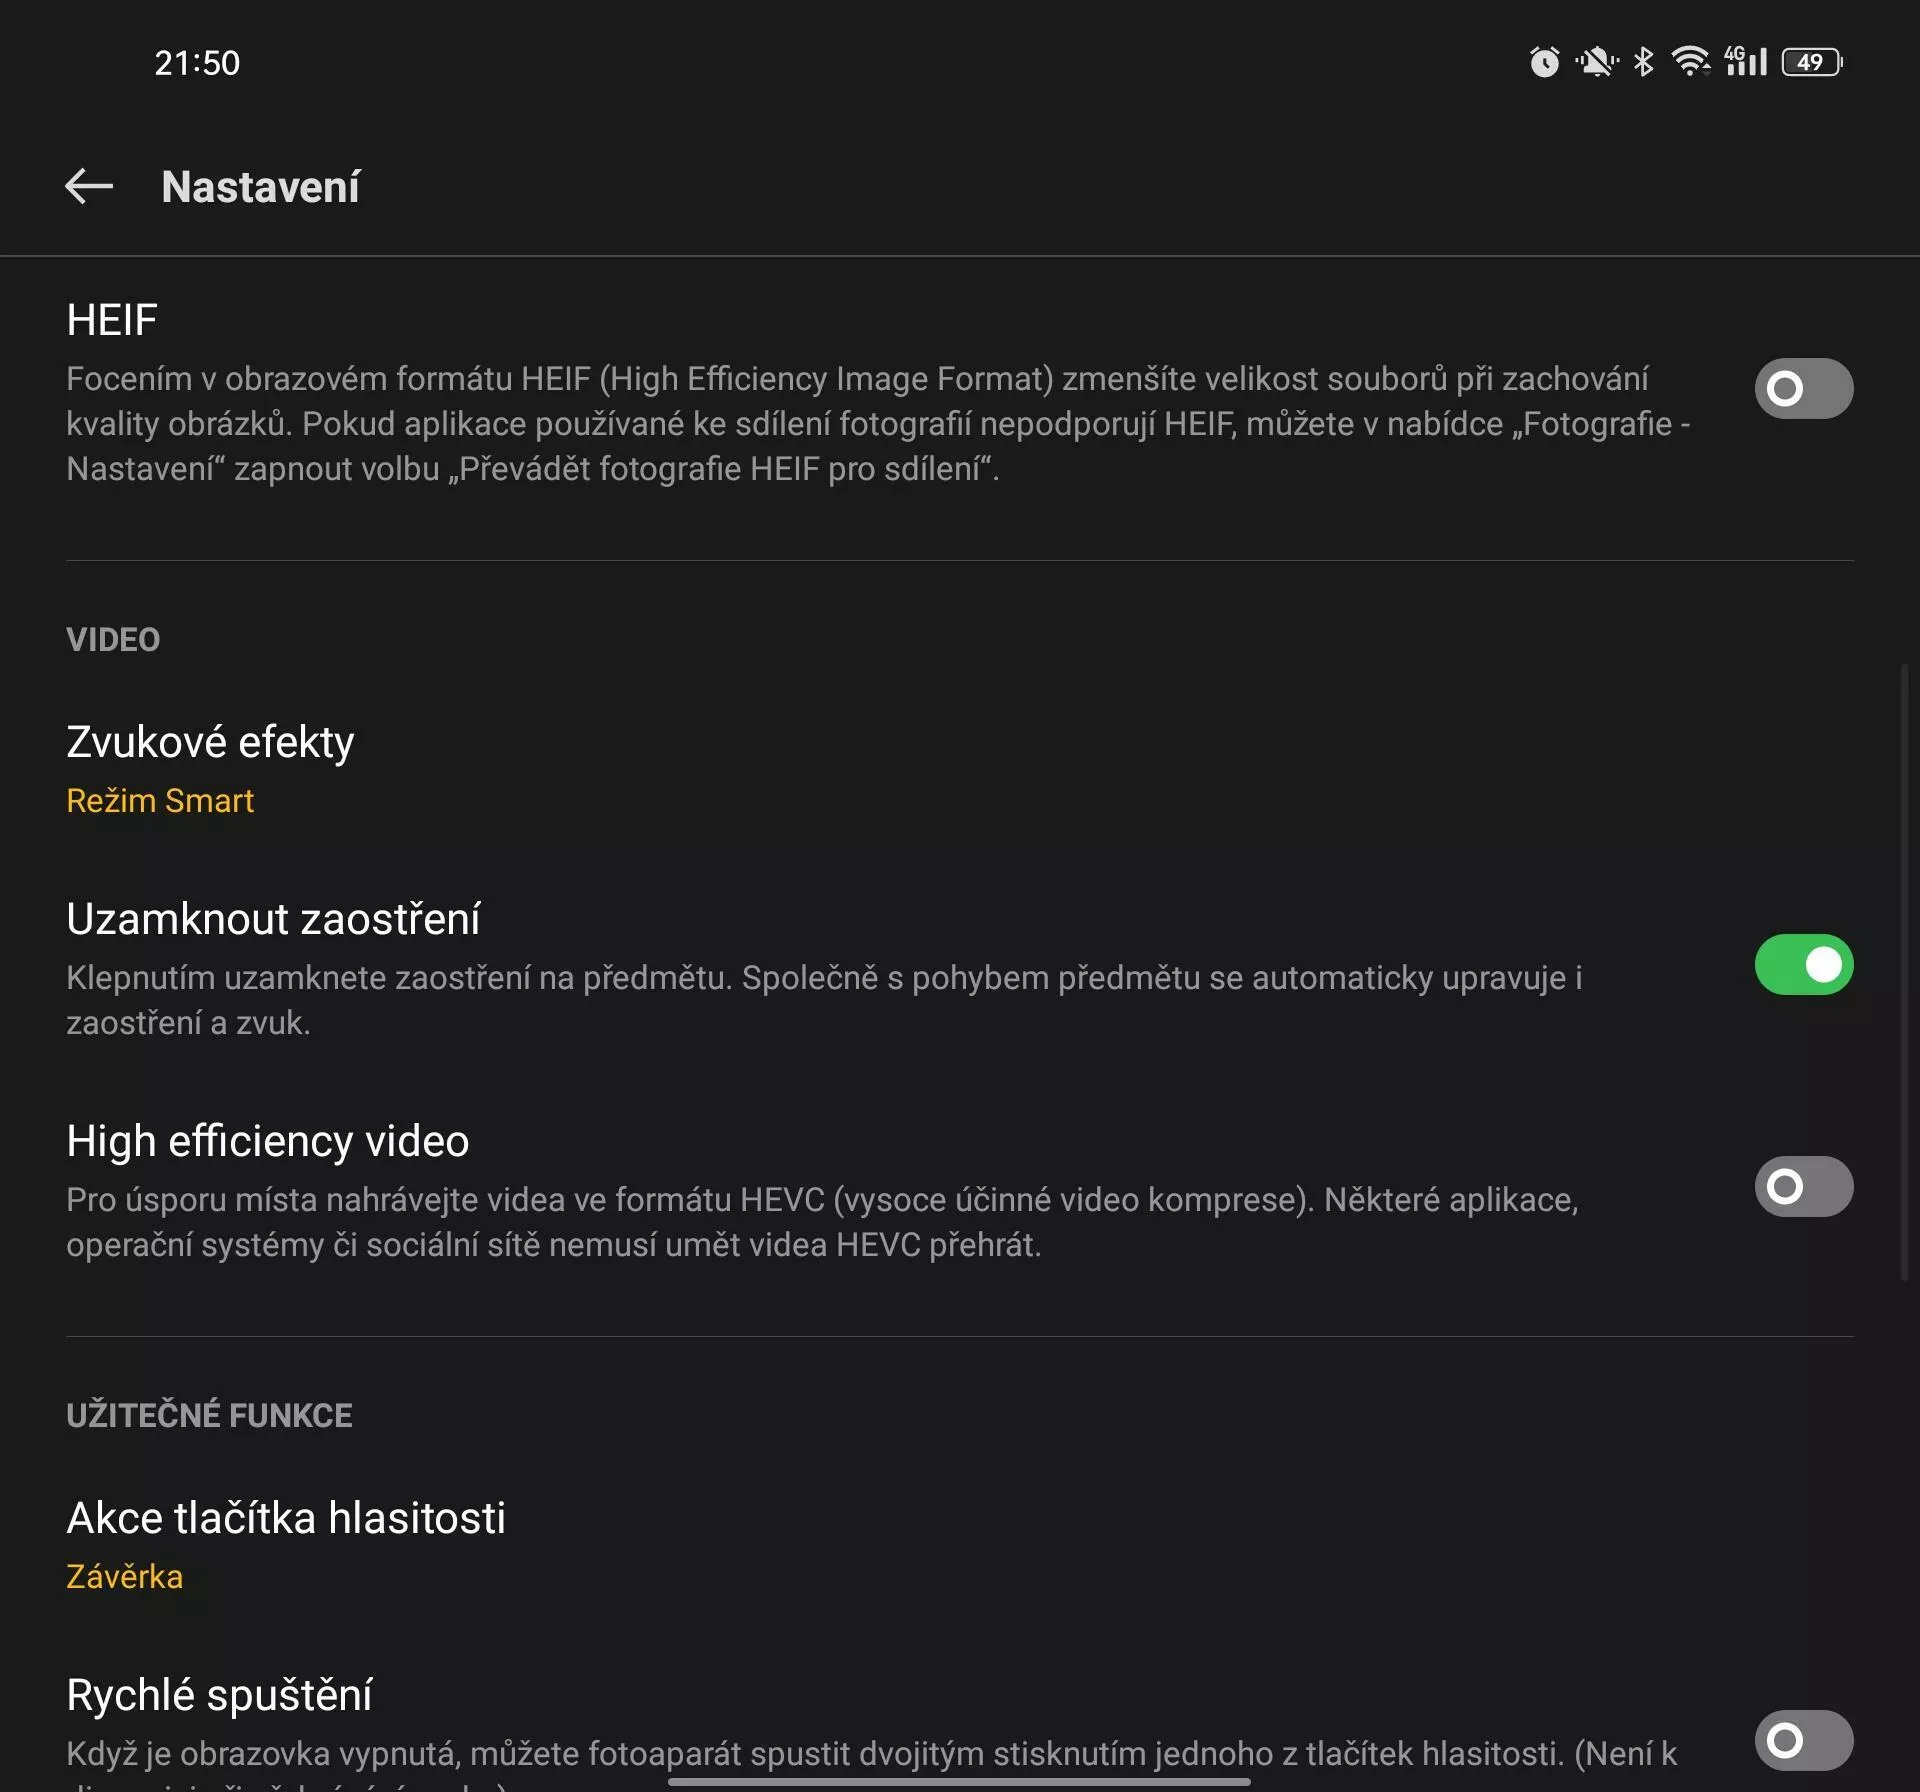Tap the UŽITEČNÉ FUNKCE section header
Image resolution: width=1920 pixels, height=1792 pixels.
pos(209,1415)
